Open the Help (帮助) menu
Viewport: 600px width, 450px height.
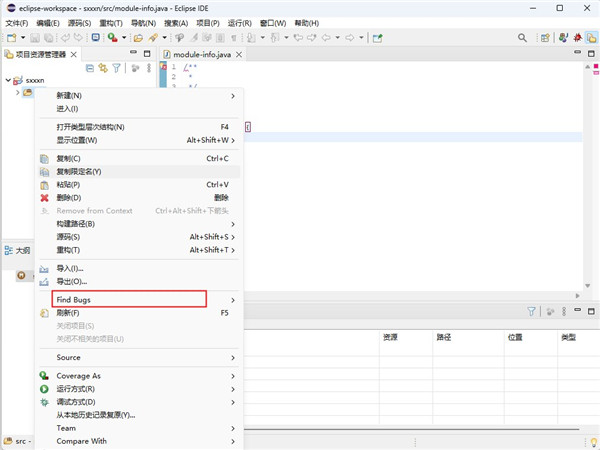[306, 23]
